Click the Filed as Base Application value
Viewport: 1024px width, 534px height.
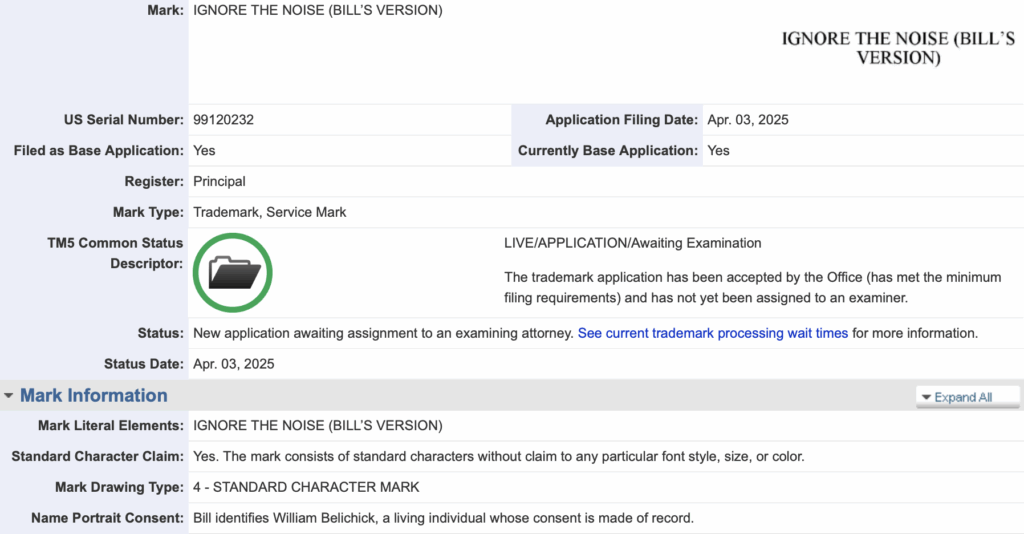coord(204,151)
